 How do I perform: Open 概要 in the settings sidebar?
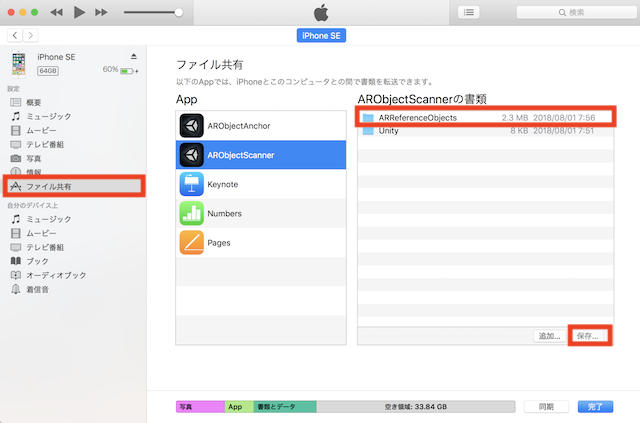[x=33, y=102]
